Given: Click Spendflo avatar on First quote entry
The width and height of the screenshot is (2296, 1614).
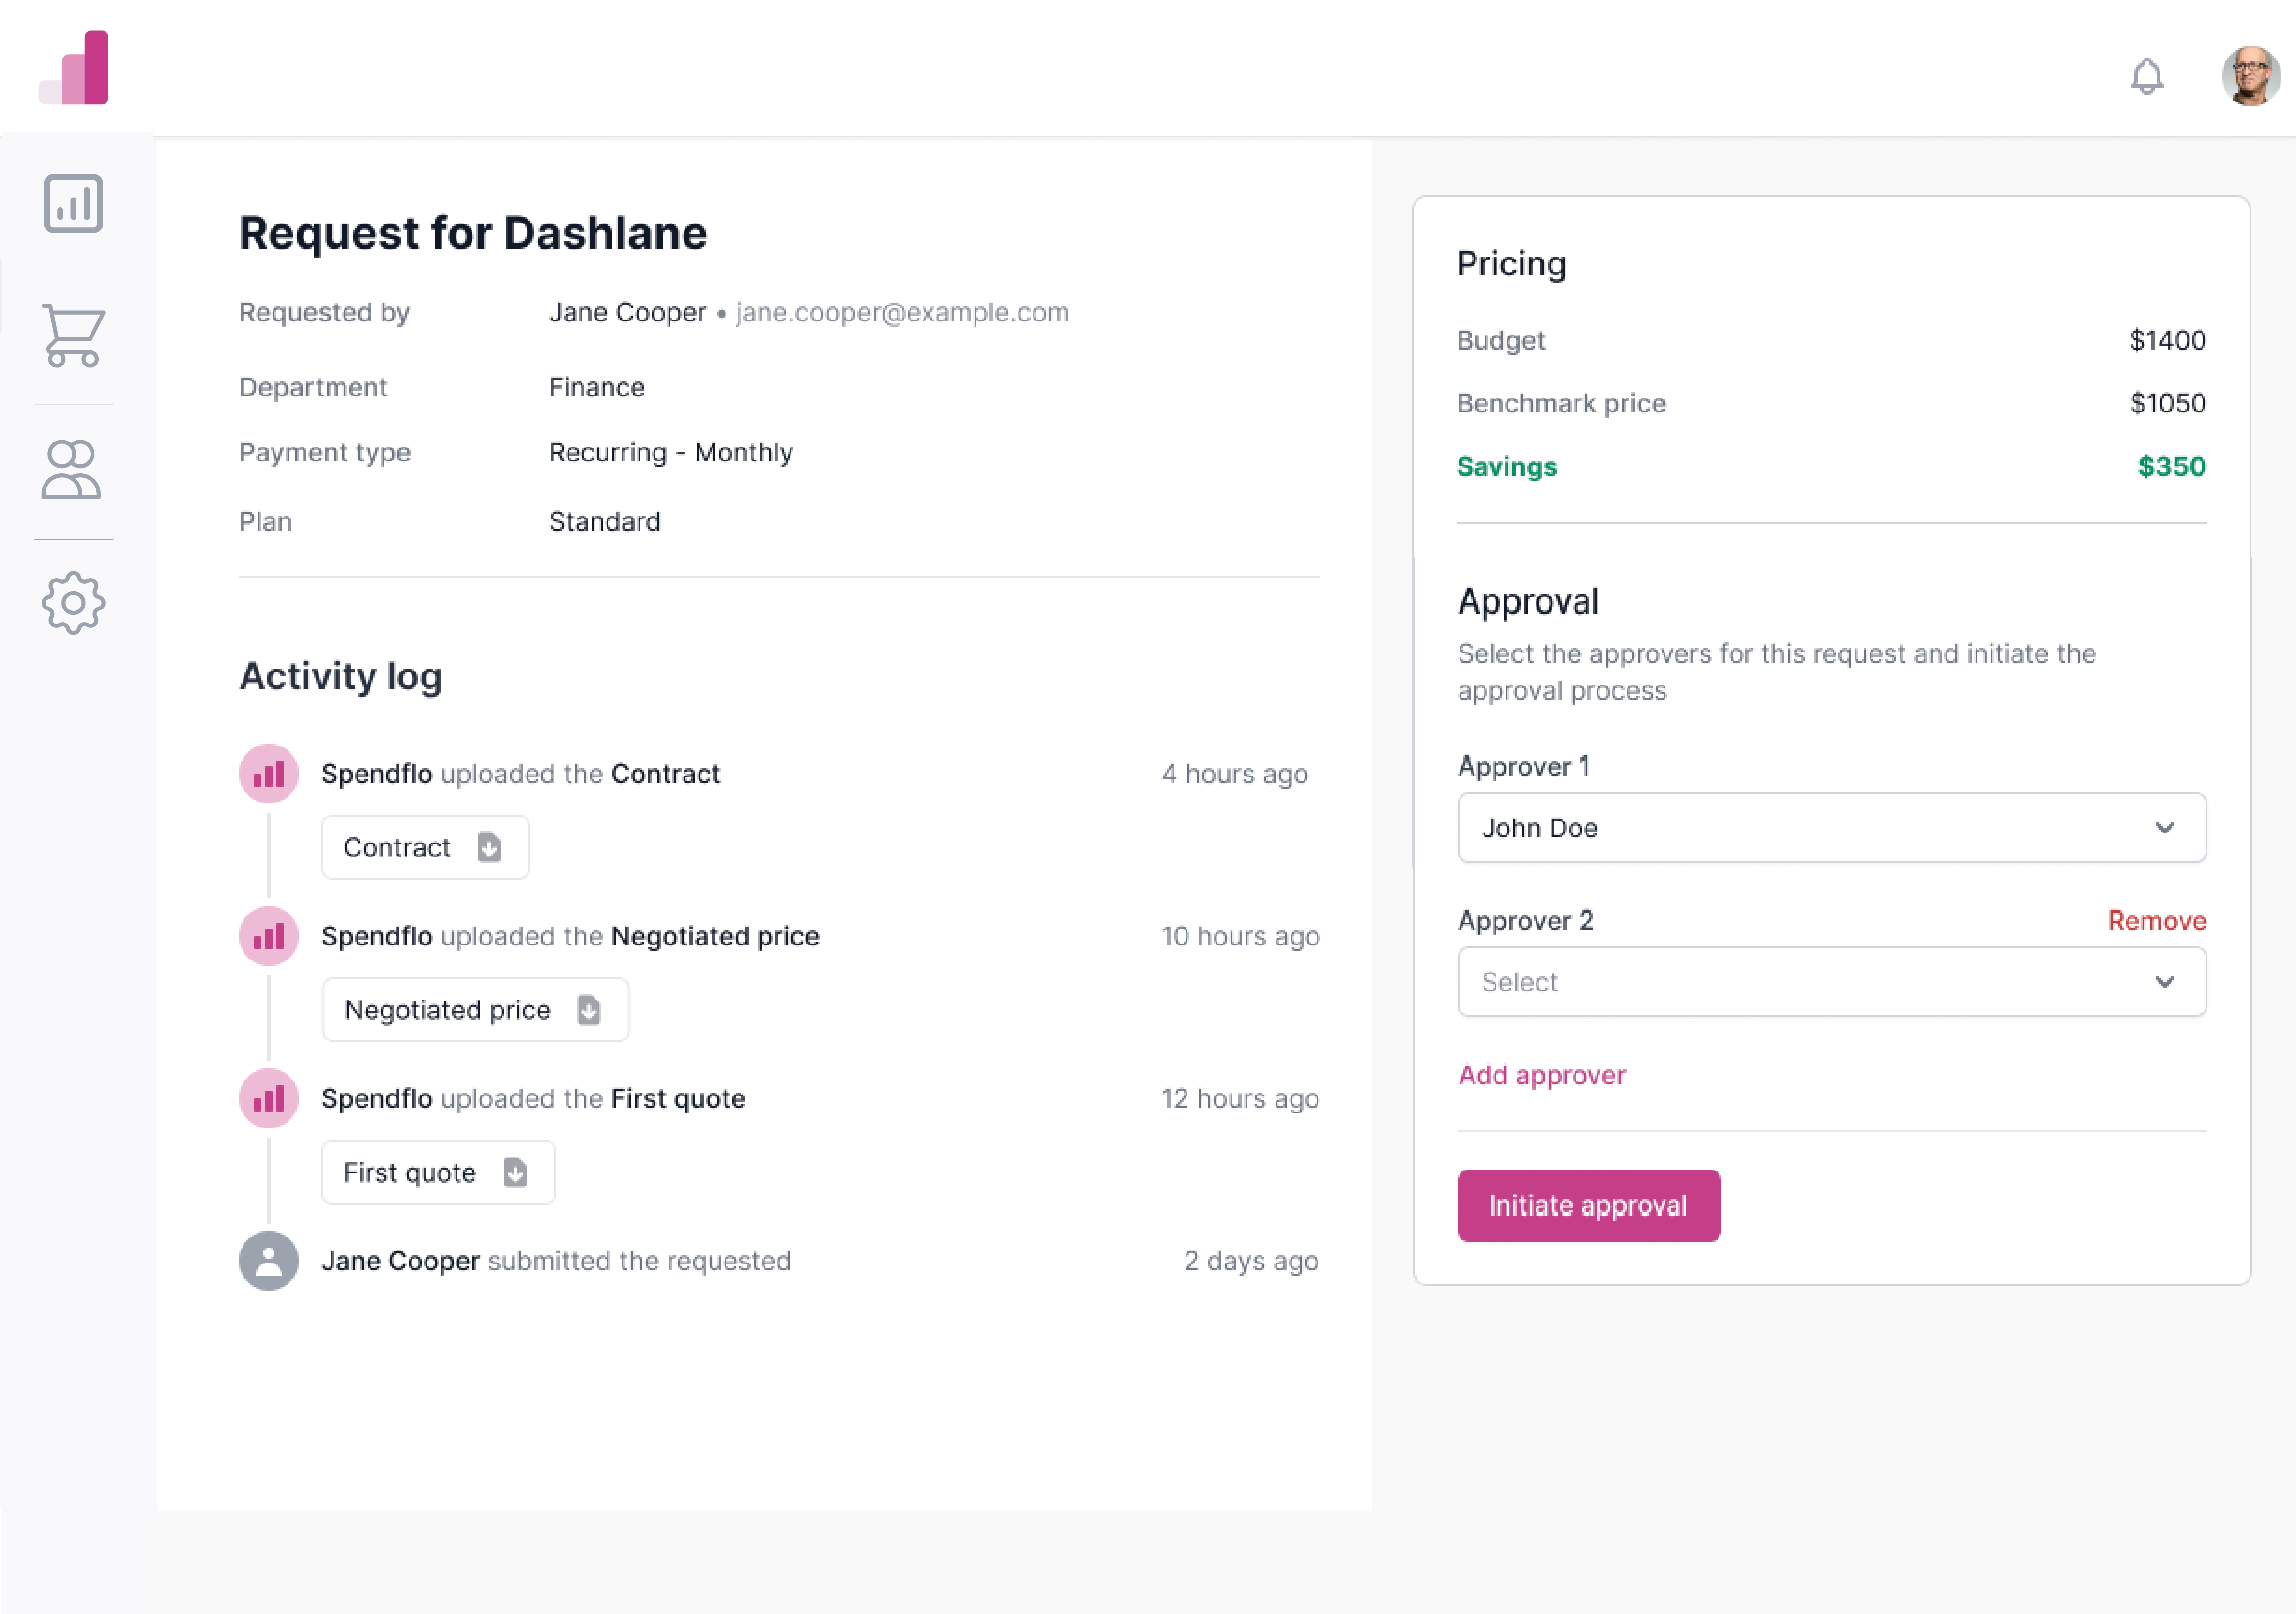Looking at the screenshot, I should 268,1099.
